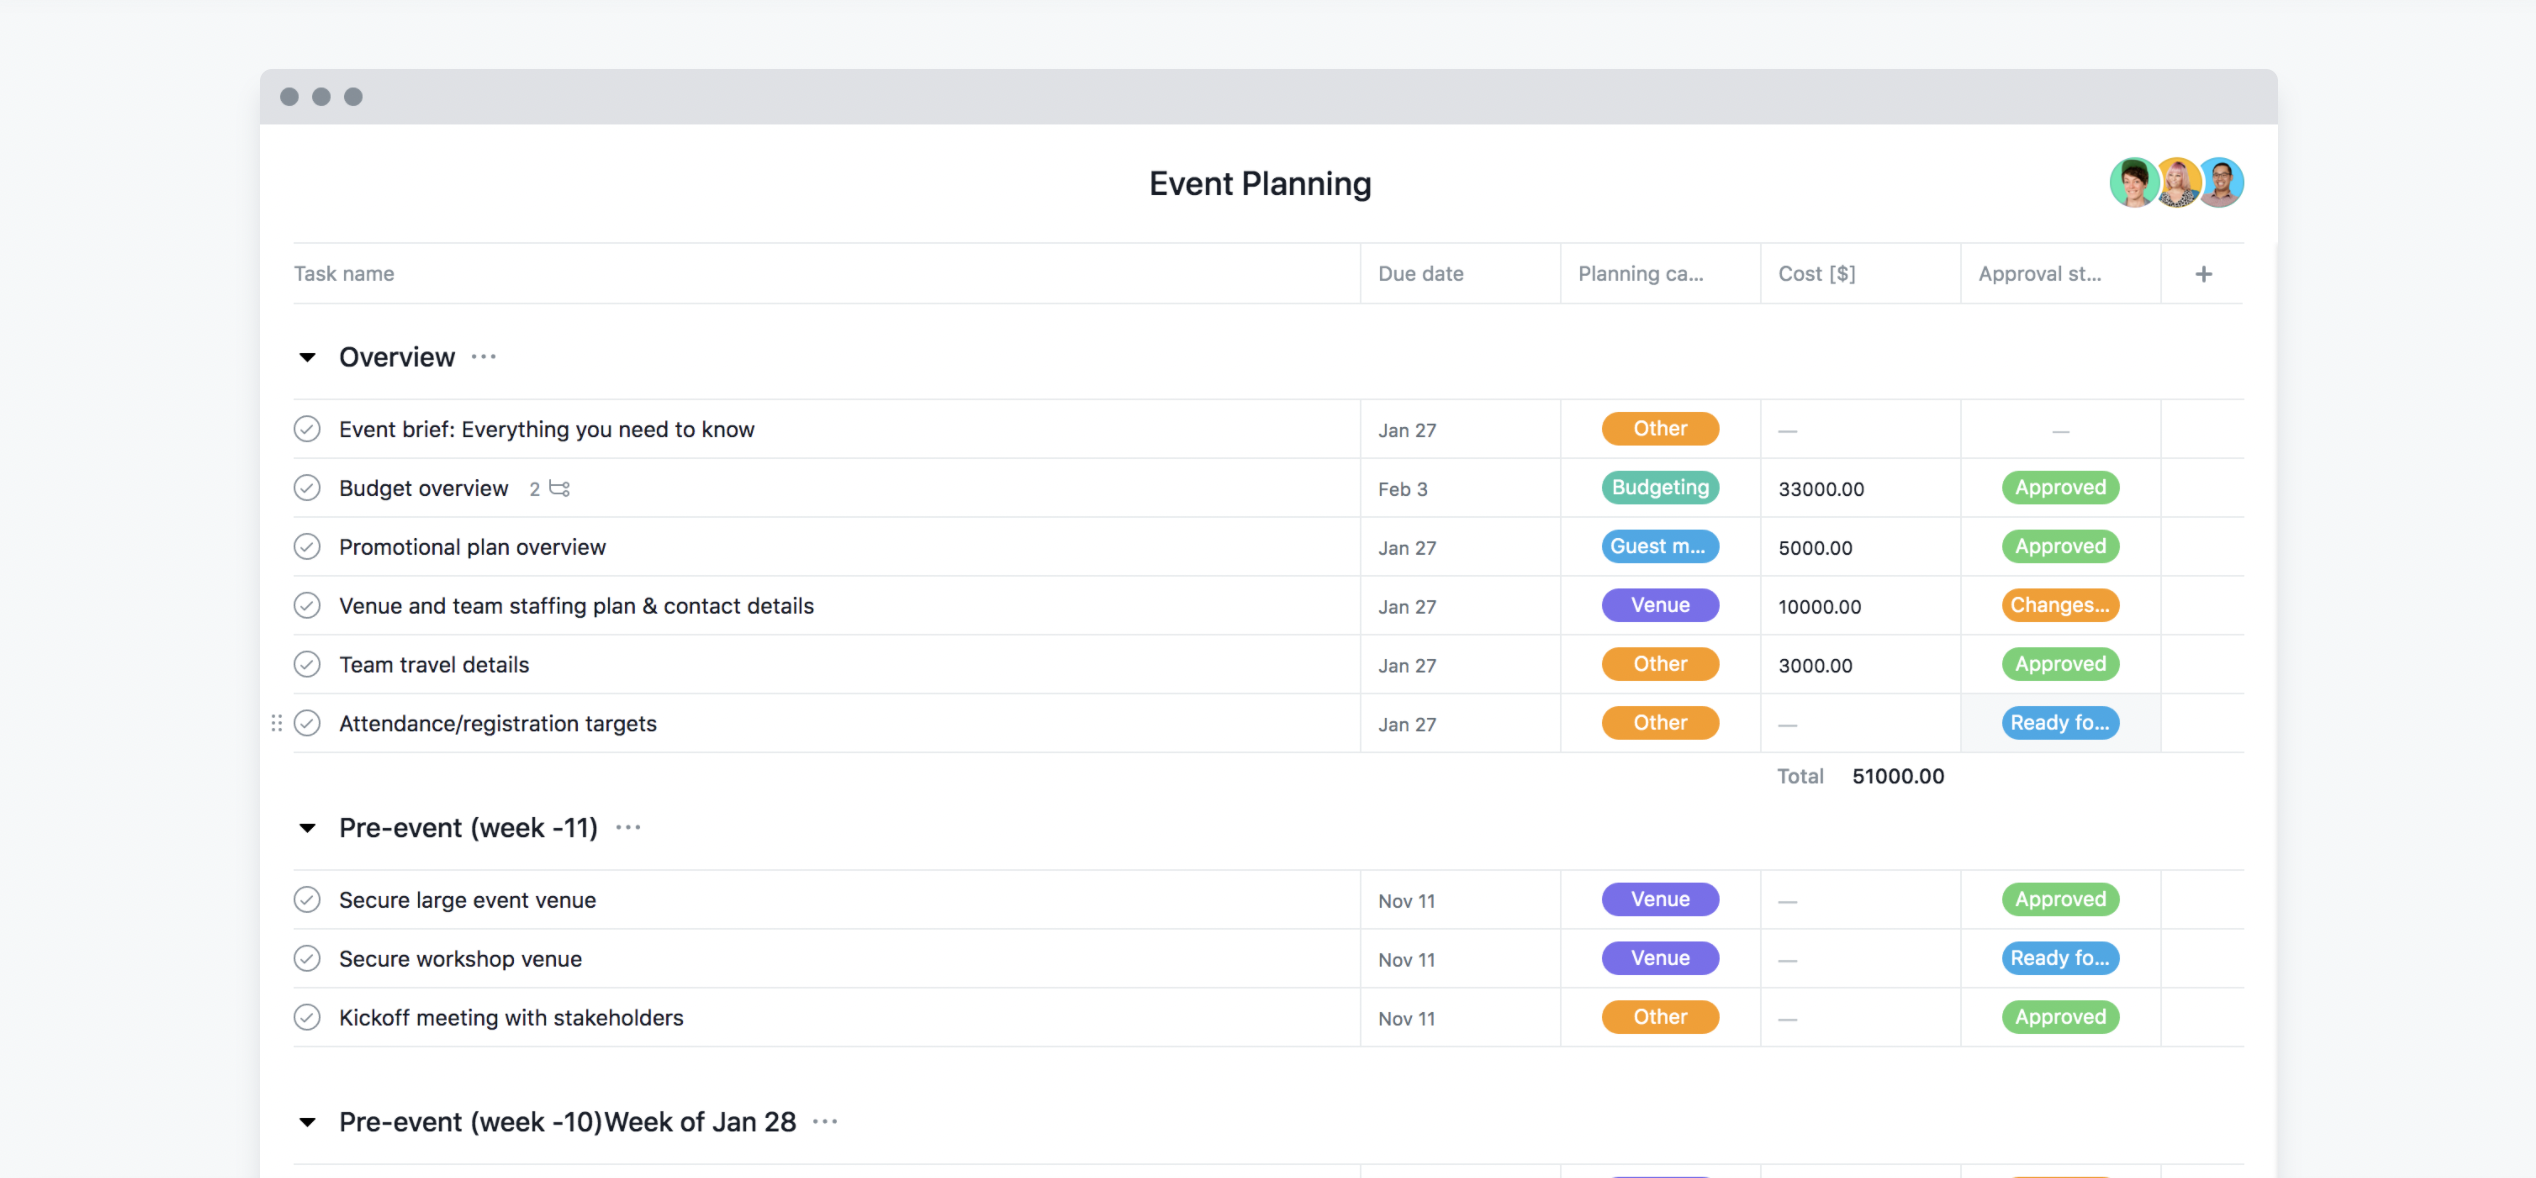The image size is (2536, 1178).
Task: Click the 3000.00 cost value
Action: [x=1815, y=665]
